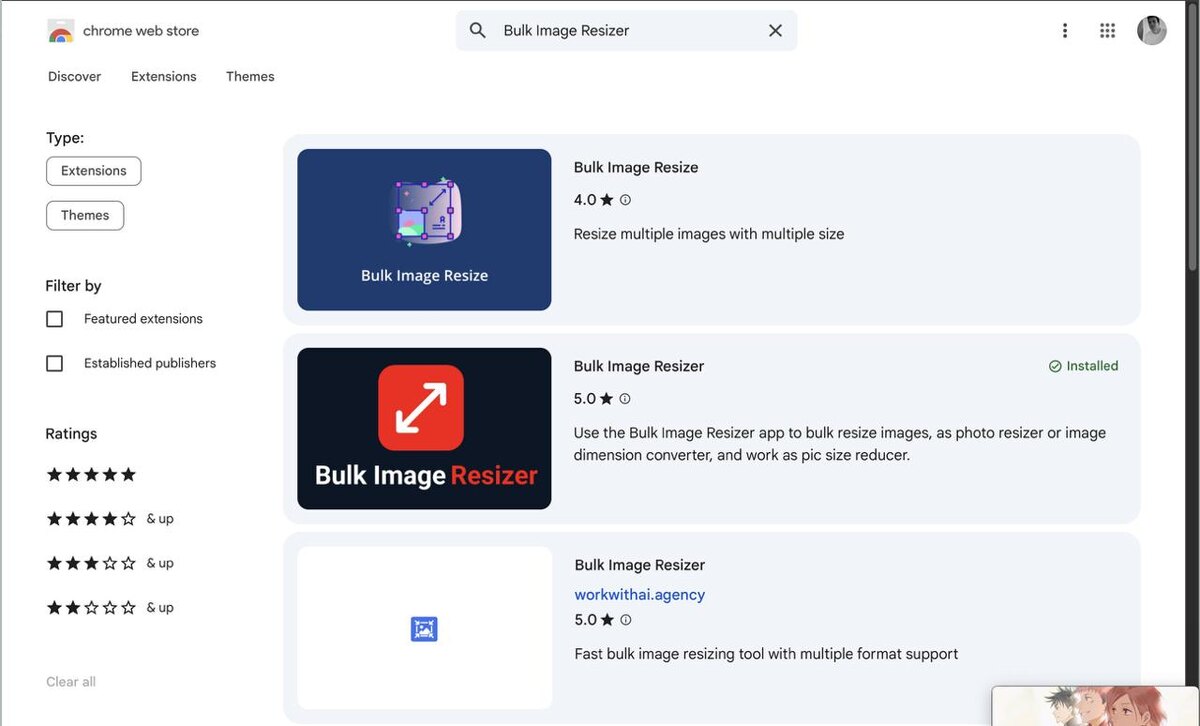
Task: Open the account profile avatar
Action: (1152, 31)
